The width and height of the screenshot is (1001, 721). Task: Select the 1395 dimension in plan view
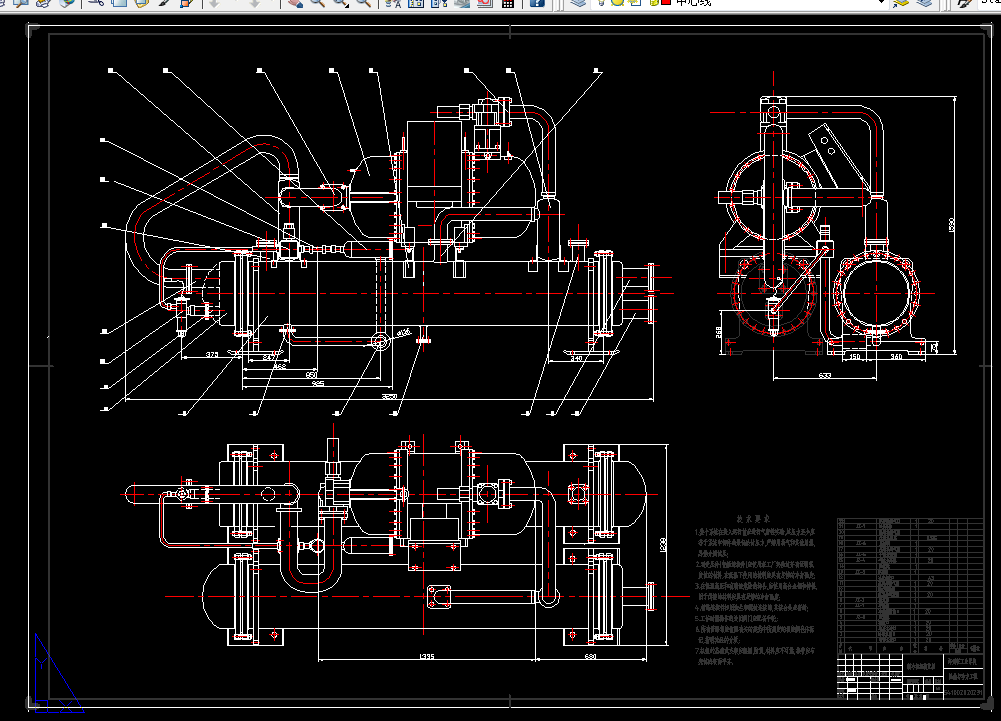426,656
